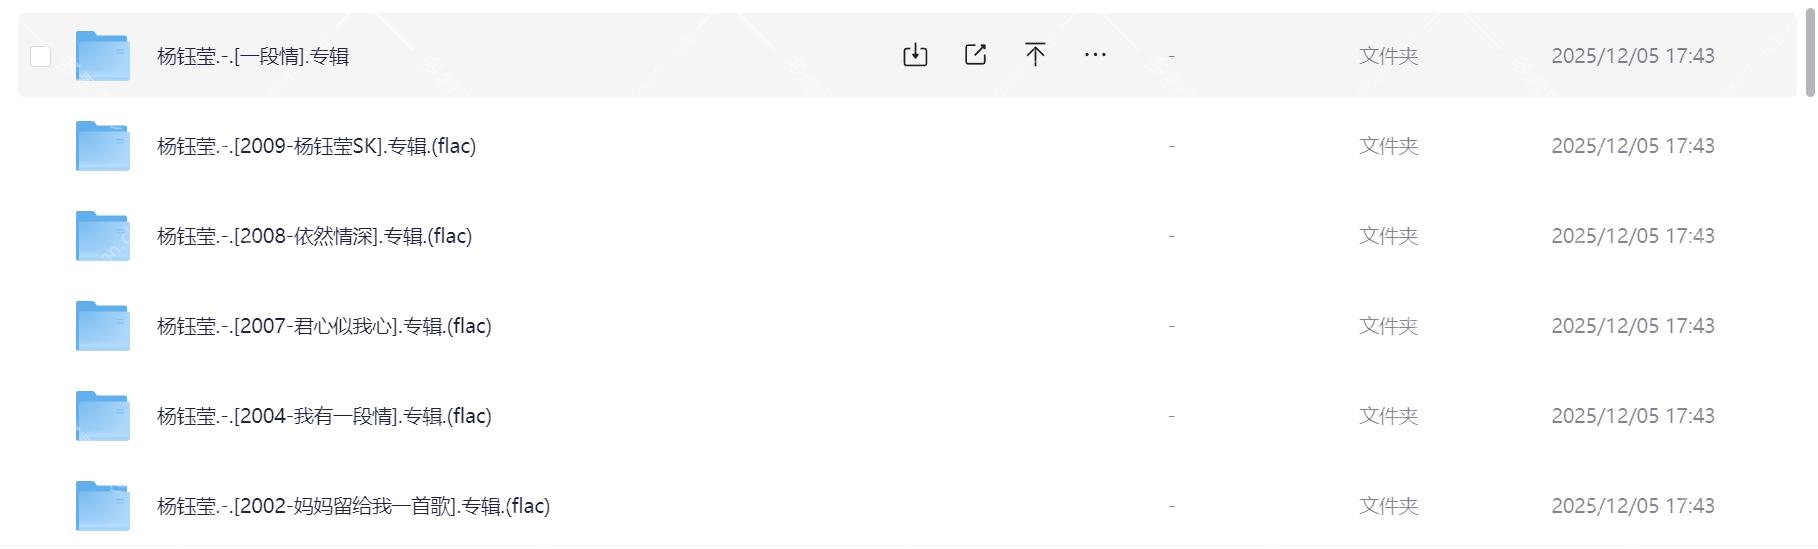Image resolution: width=1818 pixels, height=549 pixels.
Task: Tick the checkbox for the 一段情 folder
Action: point(40,56)
